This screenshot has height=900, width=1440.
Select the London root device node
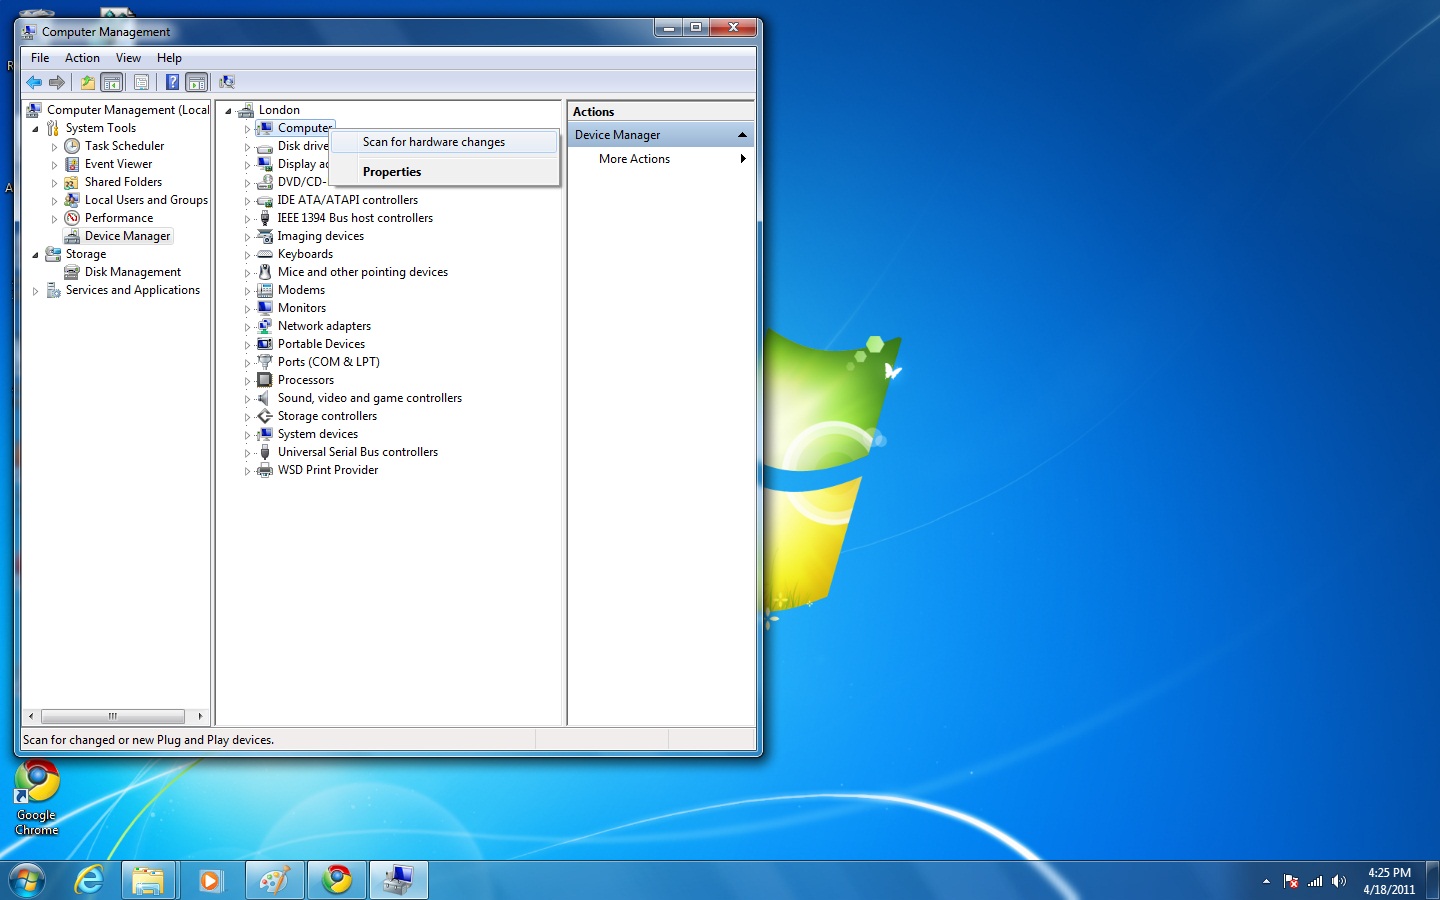[279, 110]
